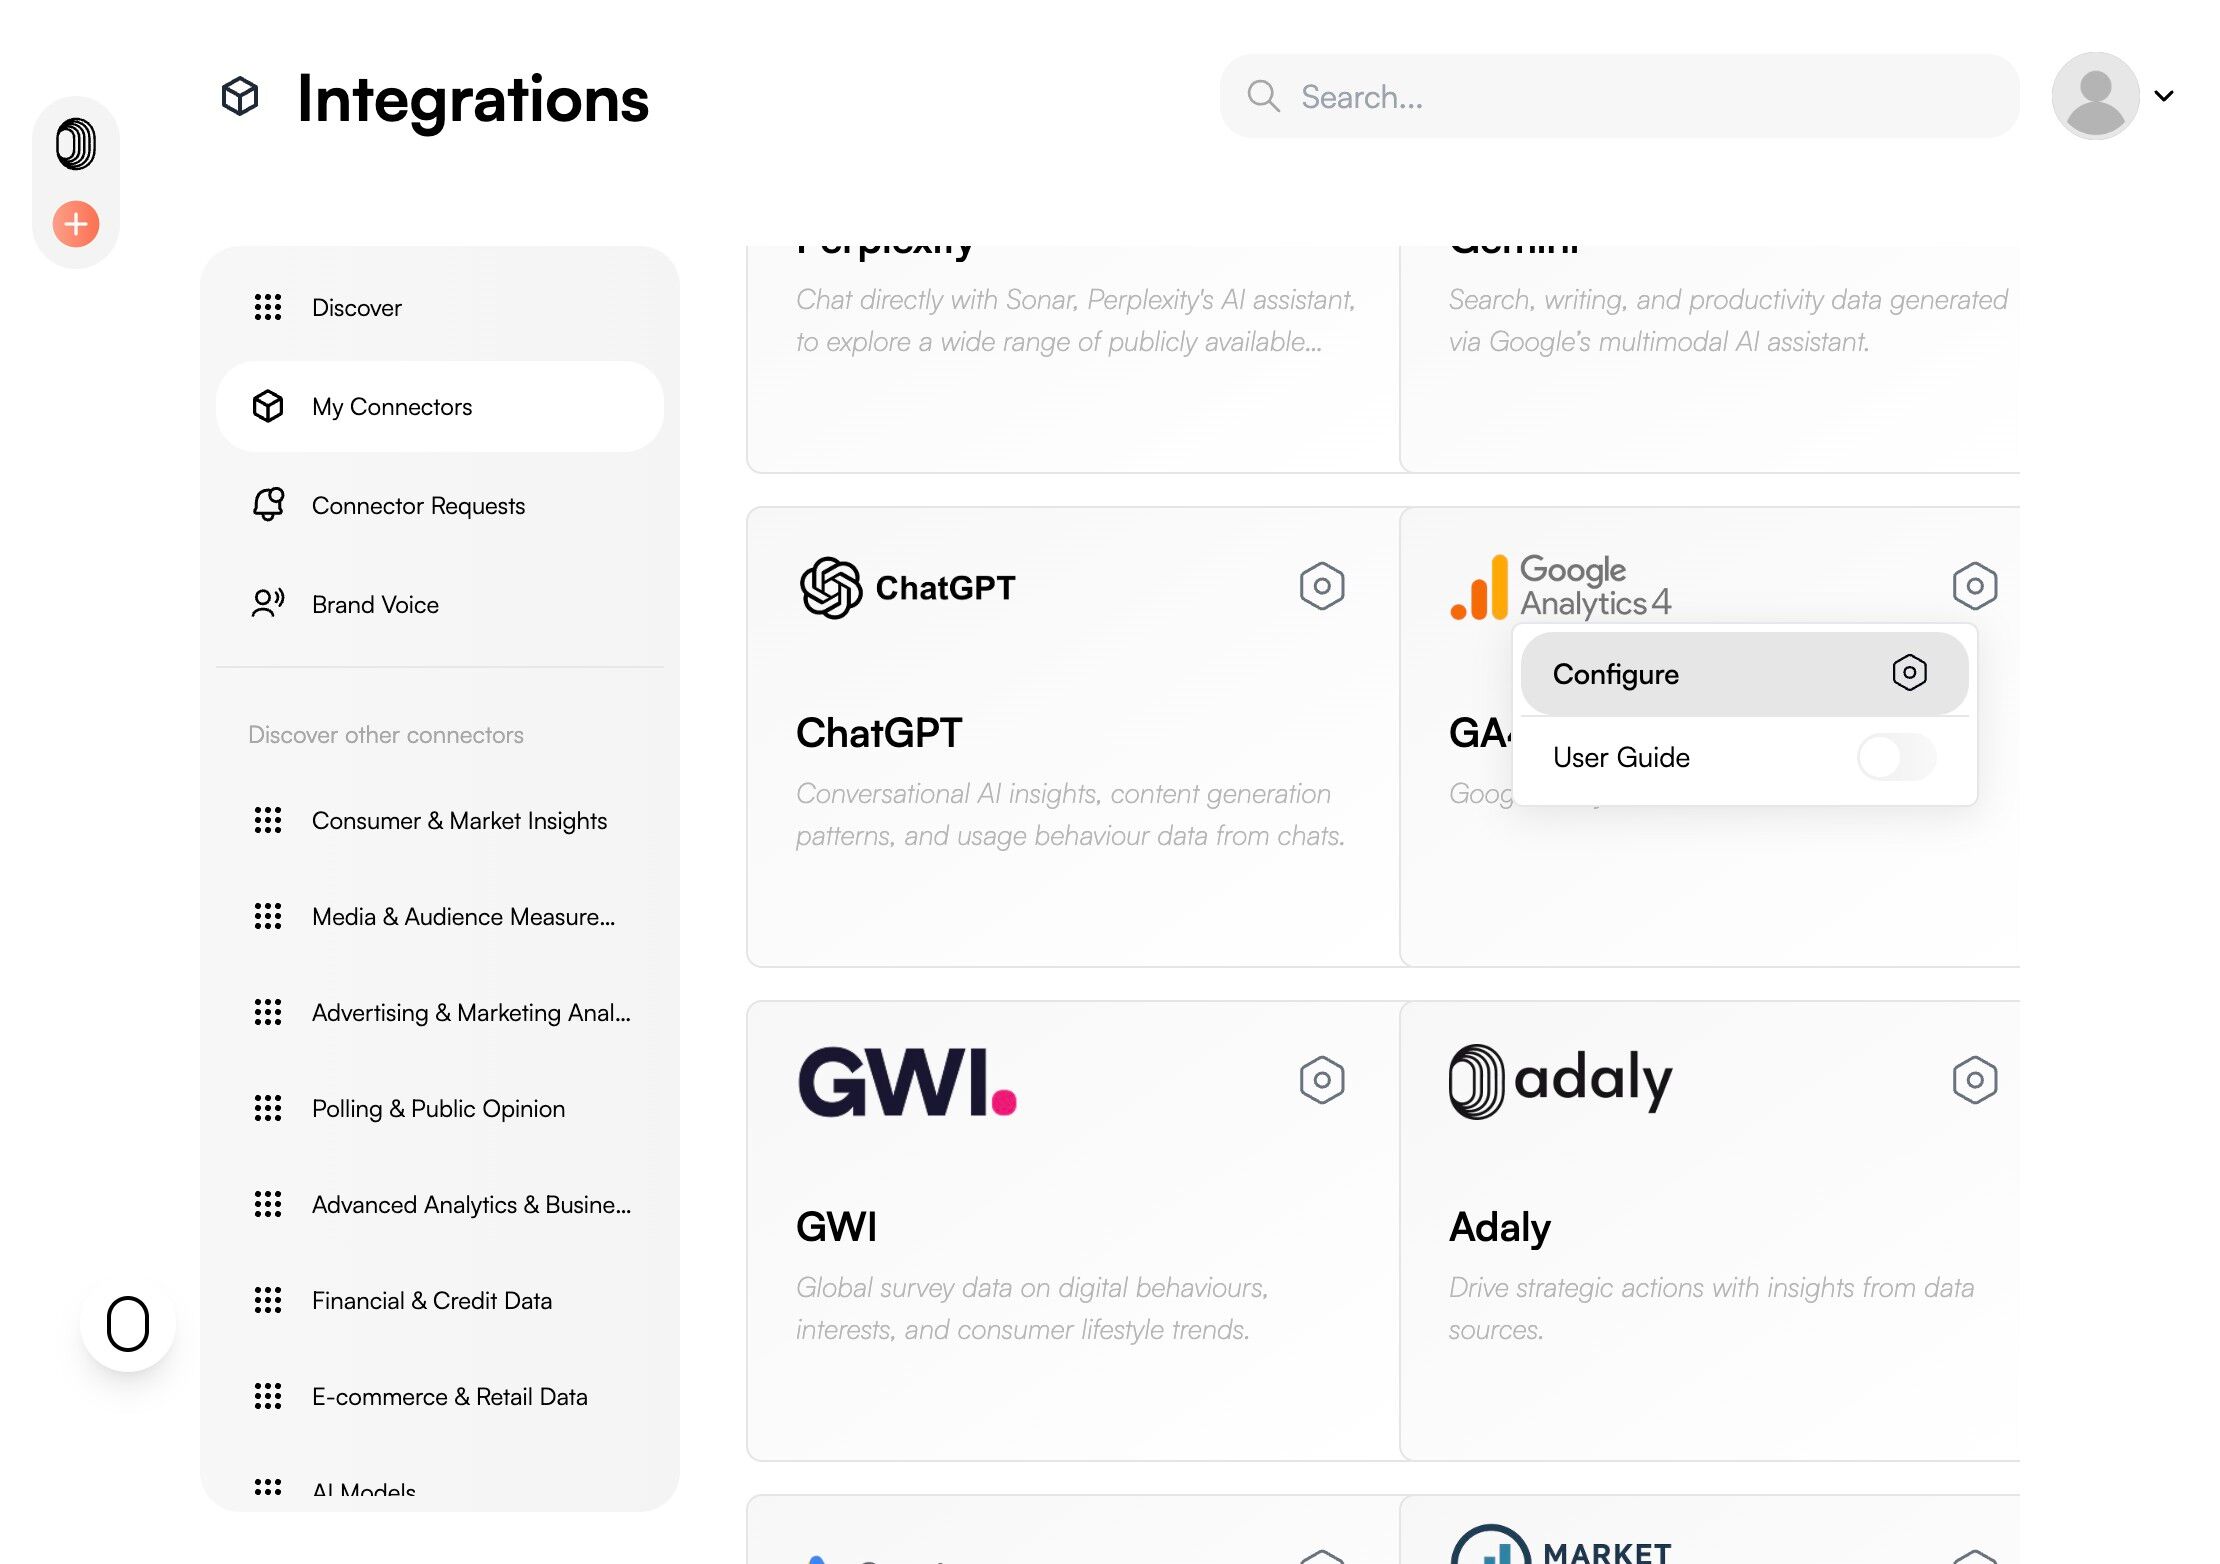
Task: Open Connector Requests in sidebar
Action: [x=418, y=506]
